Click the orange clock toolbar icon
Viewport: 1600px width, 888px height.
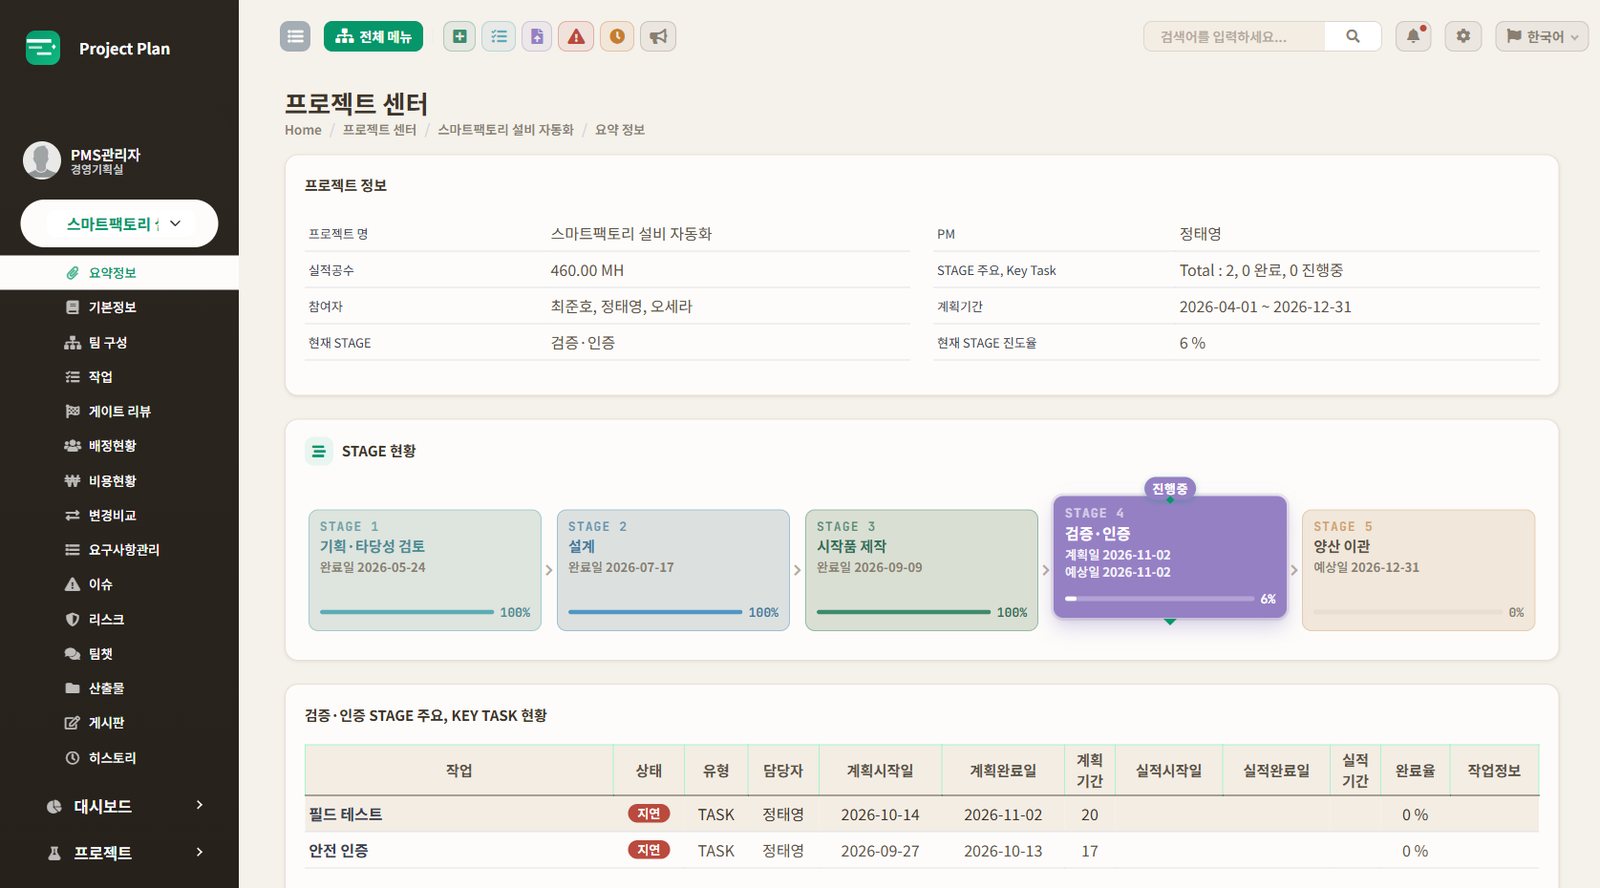pyautogui.click(x=617, y=36)
